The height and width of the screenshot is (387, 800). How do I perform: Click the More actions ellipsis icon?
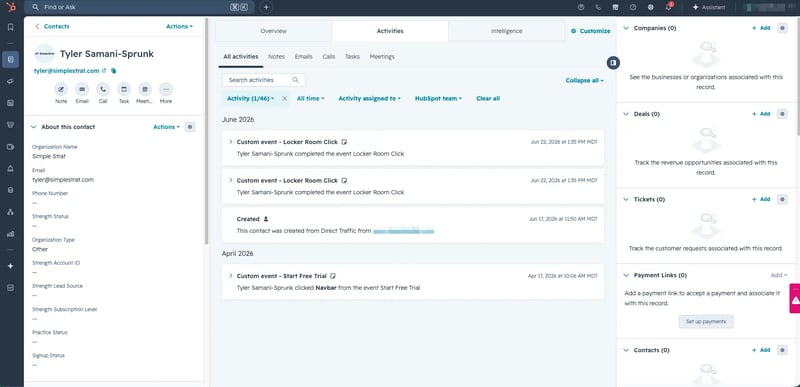165,89
